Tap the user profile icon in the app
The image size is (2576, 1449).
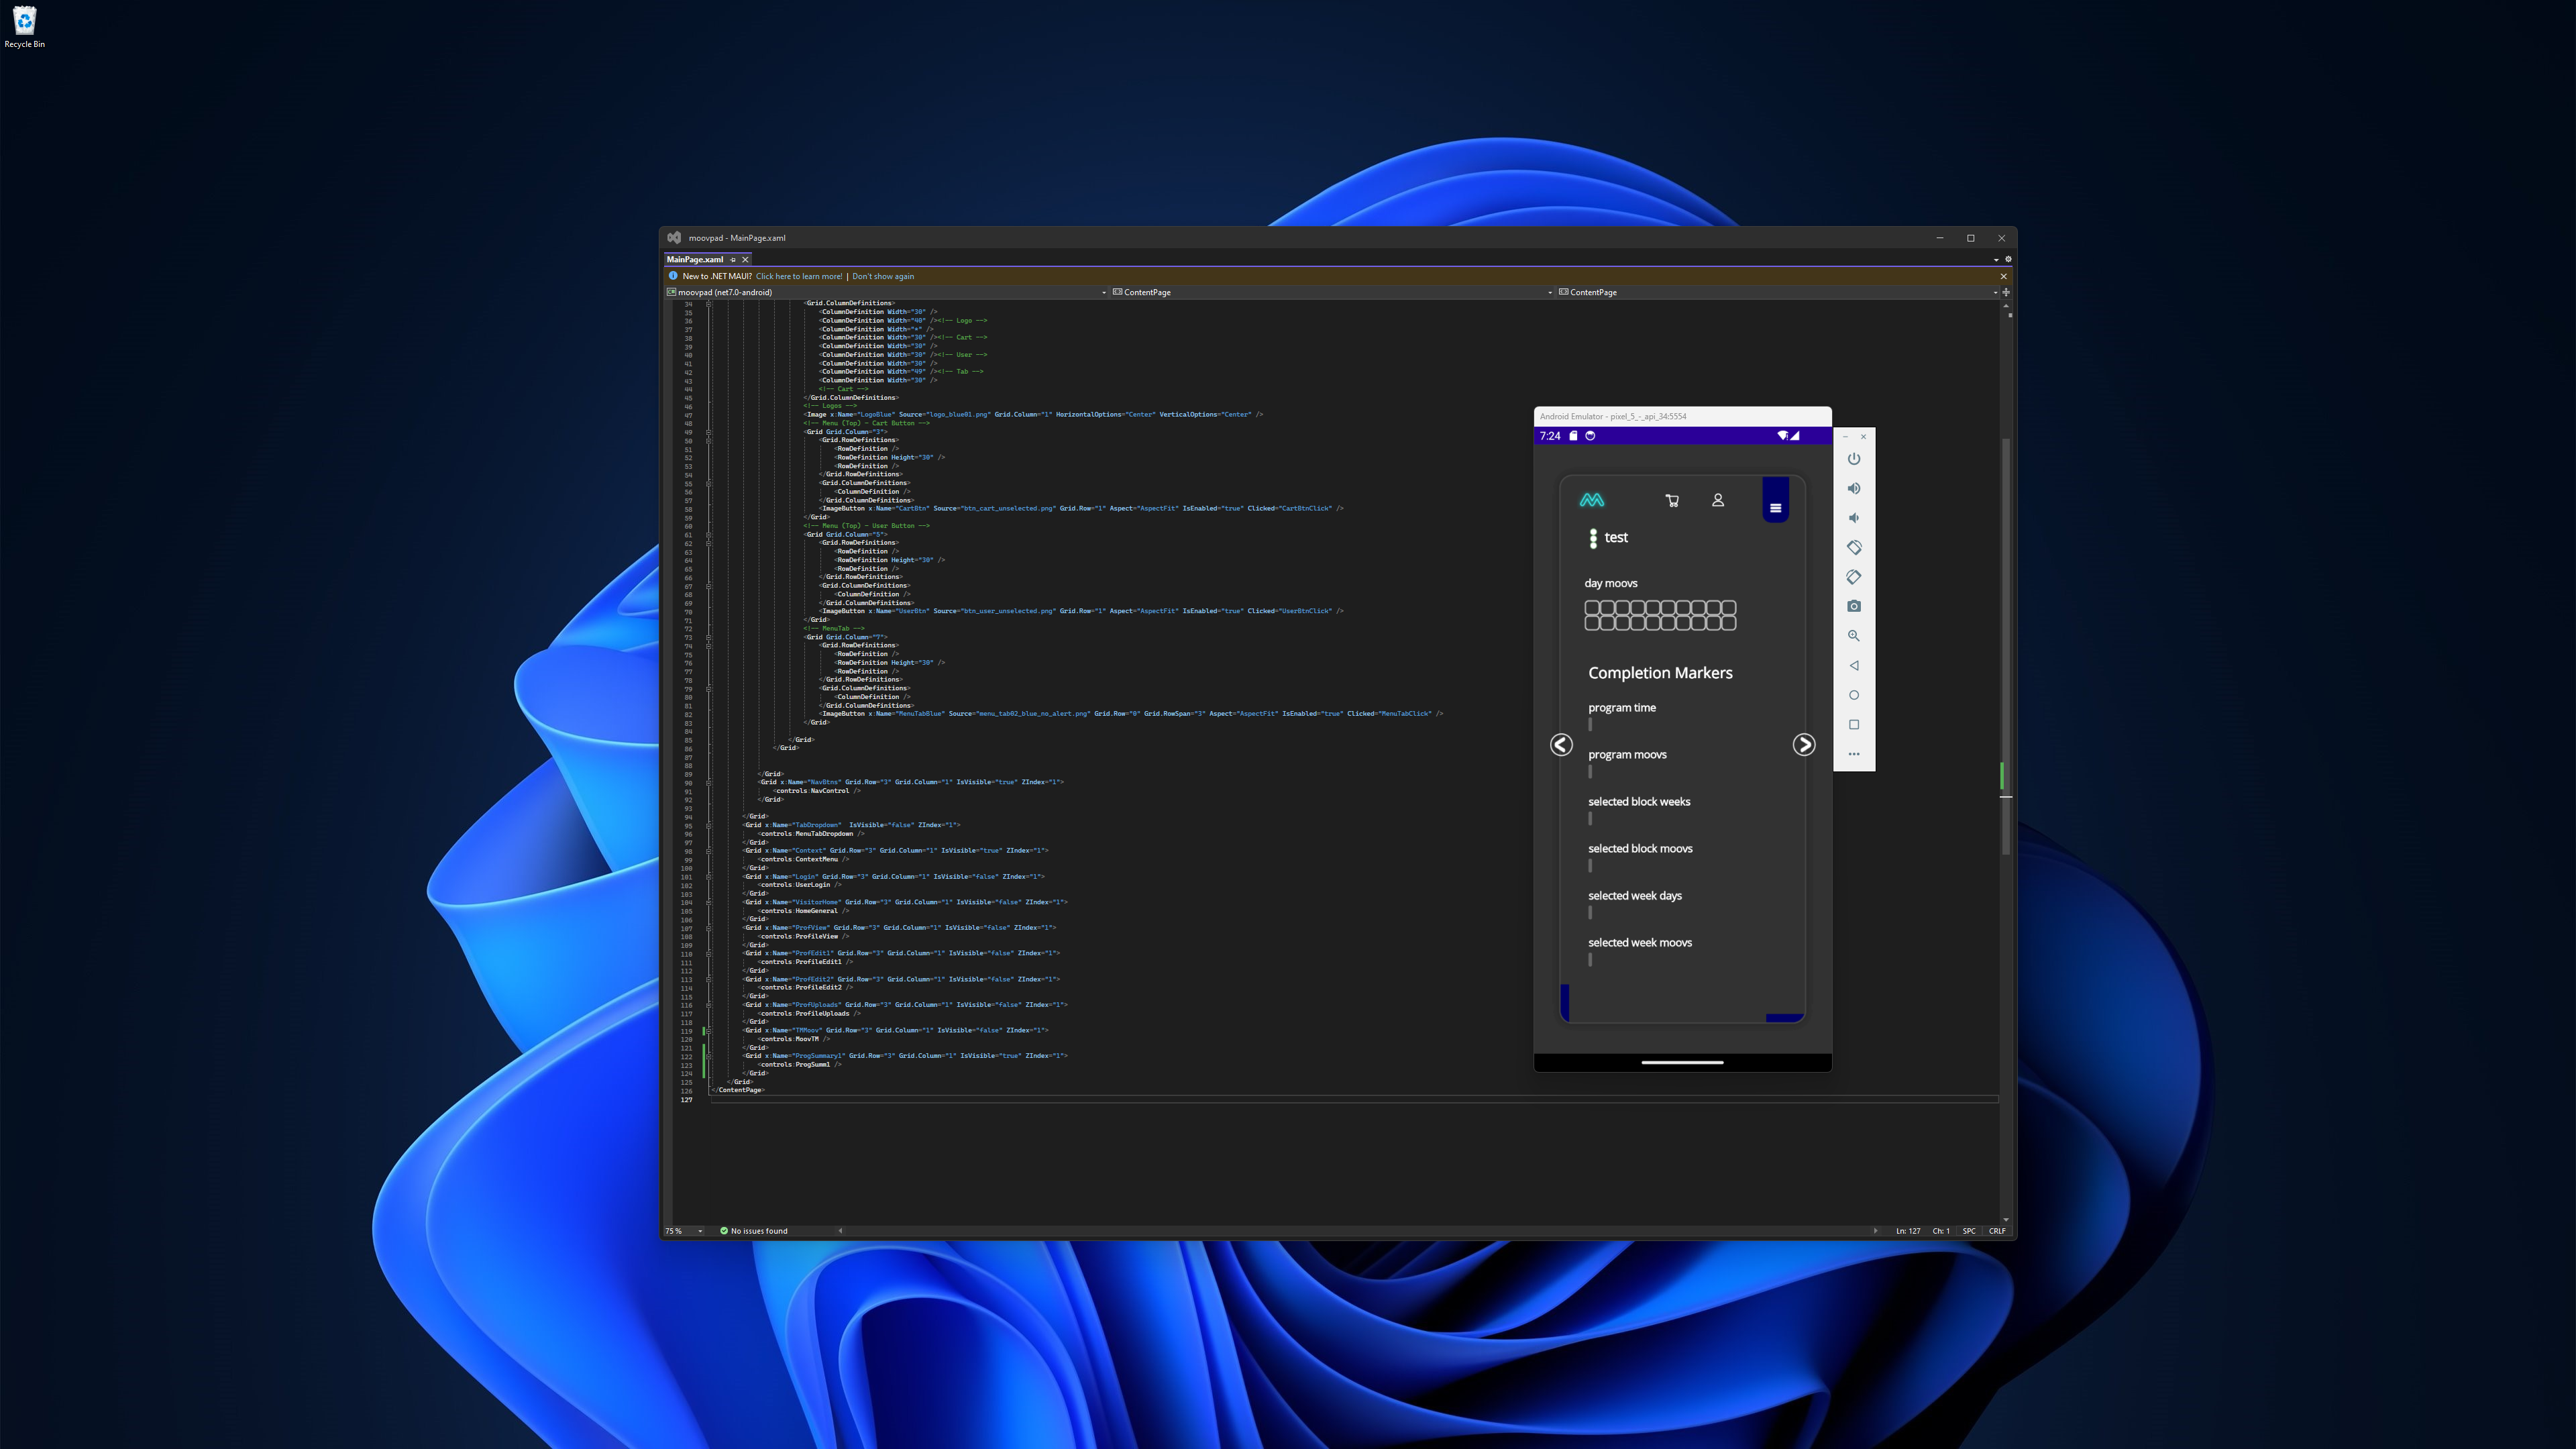click(x=1718, y=500)
